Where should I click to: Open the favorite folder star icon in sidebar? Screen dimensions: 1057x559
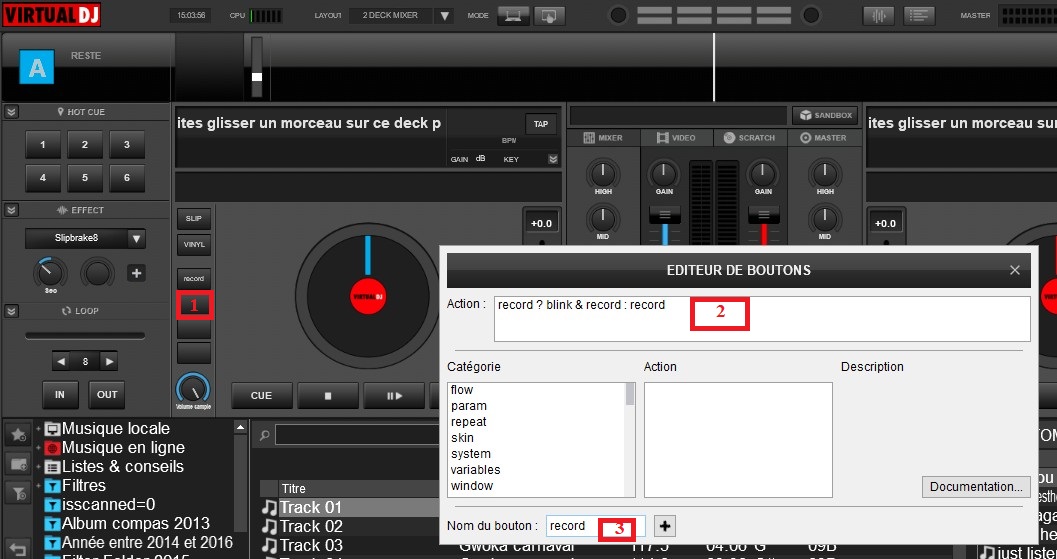click(x=18, y=435)
